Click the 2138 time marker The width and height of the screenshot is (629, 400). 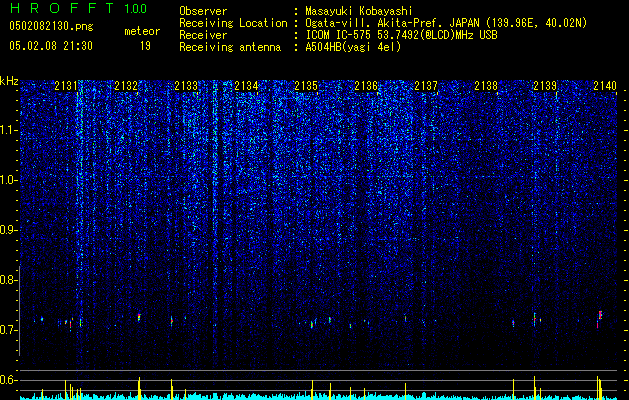(x=486, y=86)
